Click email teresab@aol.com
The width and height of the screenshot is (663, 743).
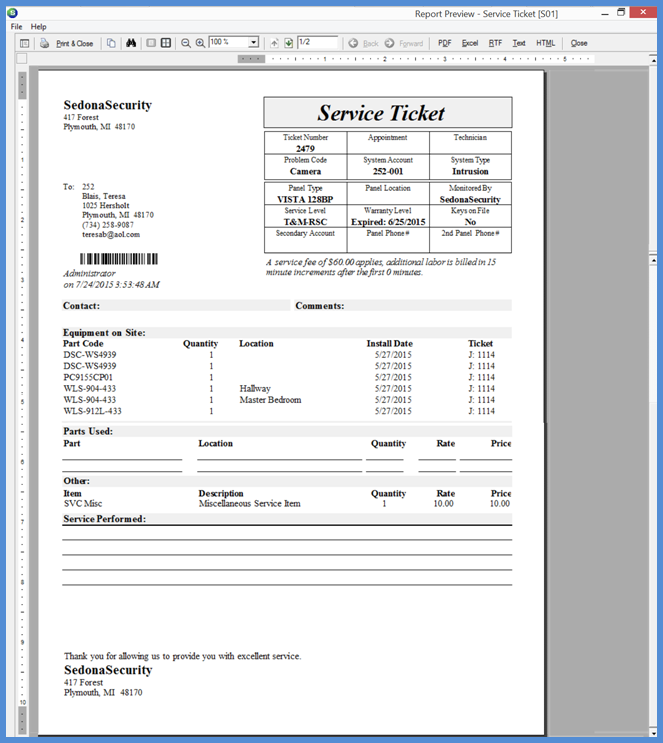coord(111,234)
